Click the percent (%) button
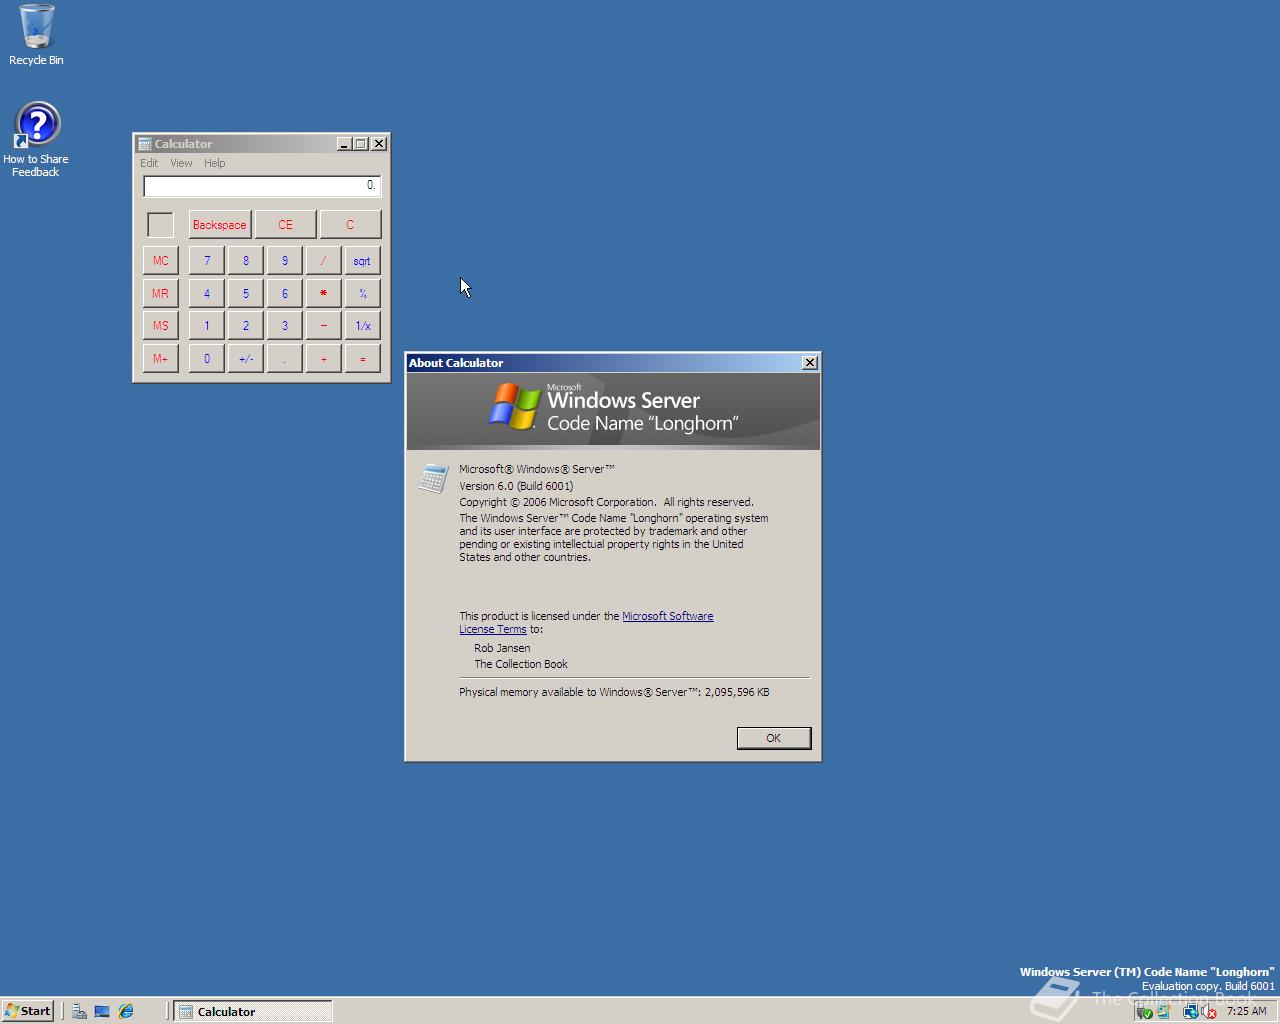This screenshot has width=1280, height=1024. [x=363, y=294]
